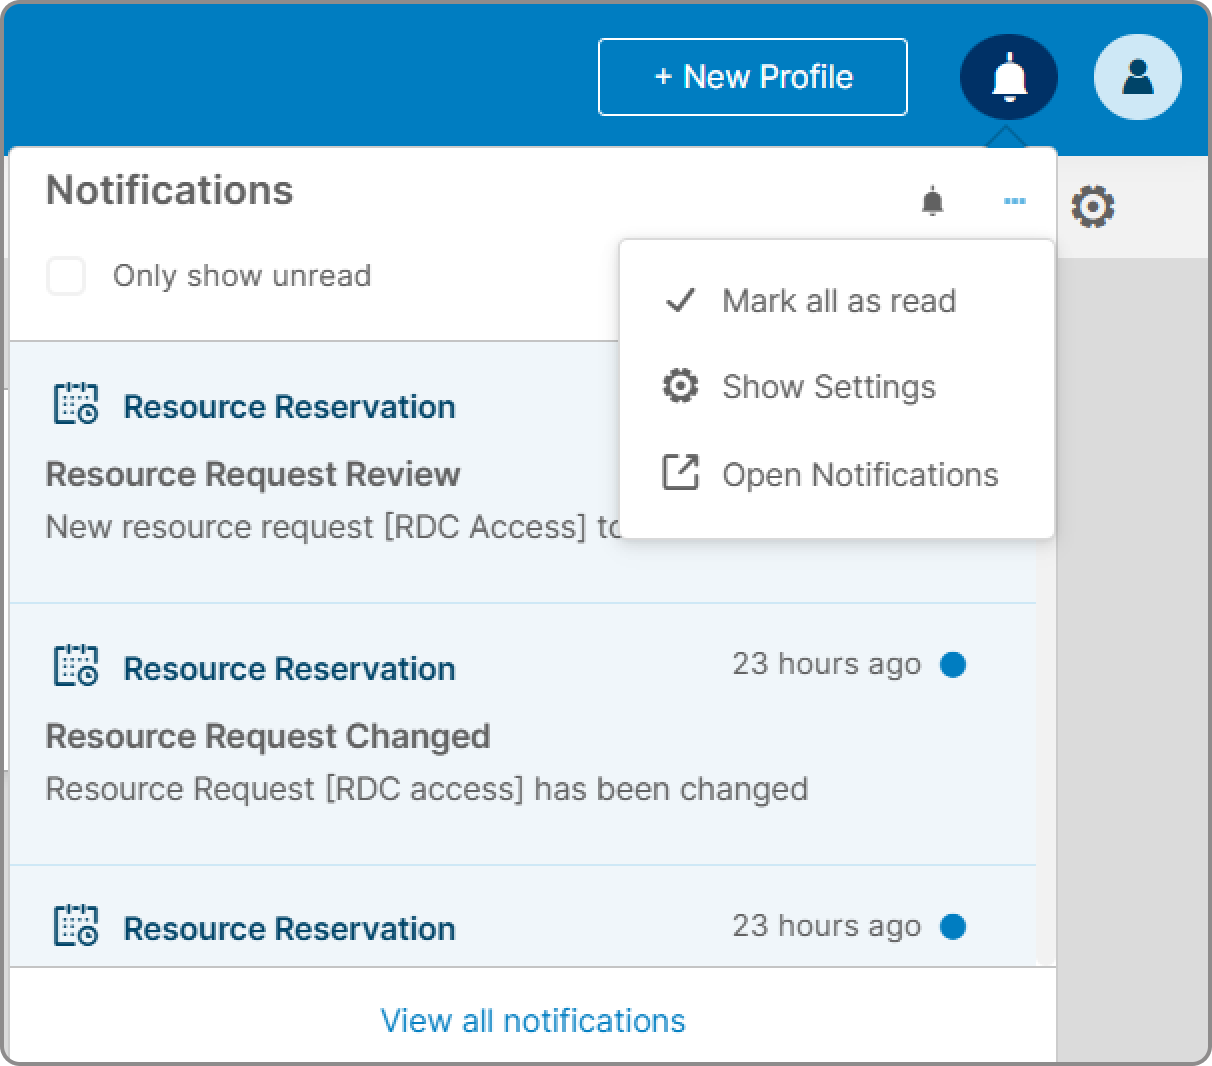Click the external-link icon beside Open Notifications

point(680,472)
